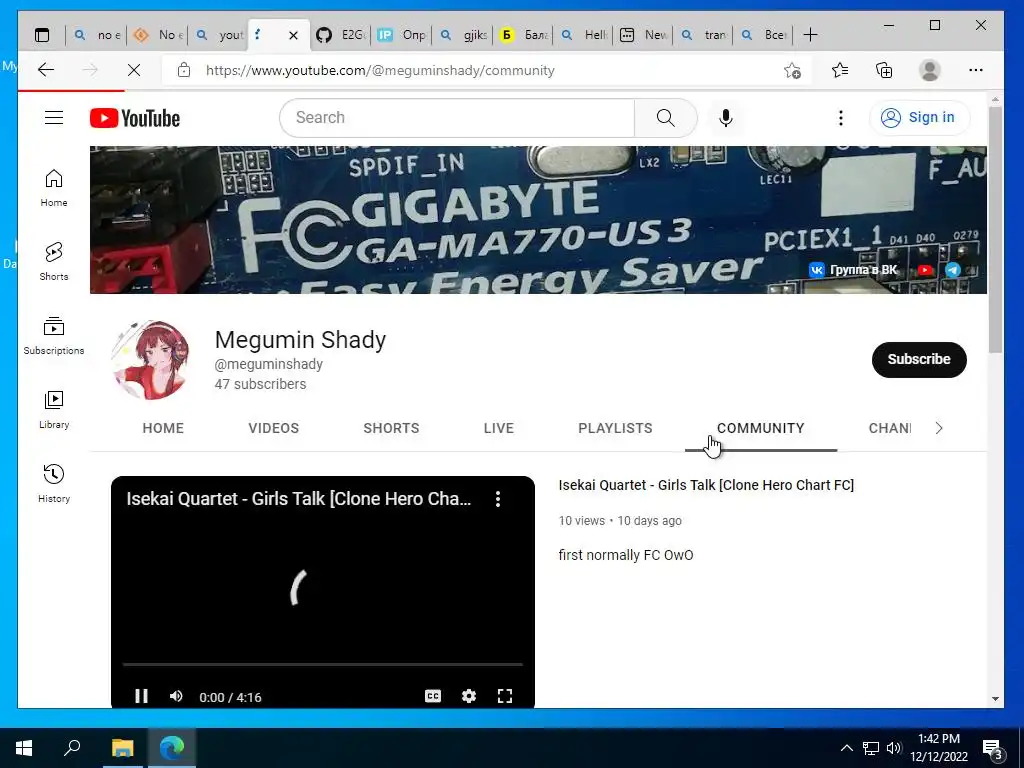Open Isekai Quartet Girls Talk video title link
1024x768 pixels.
[x=706, y=485]
